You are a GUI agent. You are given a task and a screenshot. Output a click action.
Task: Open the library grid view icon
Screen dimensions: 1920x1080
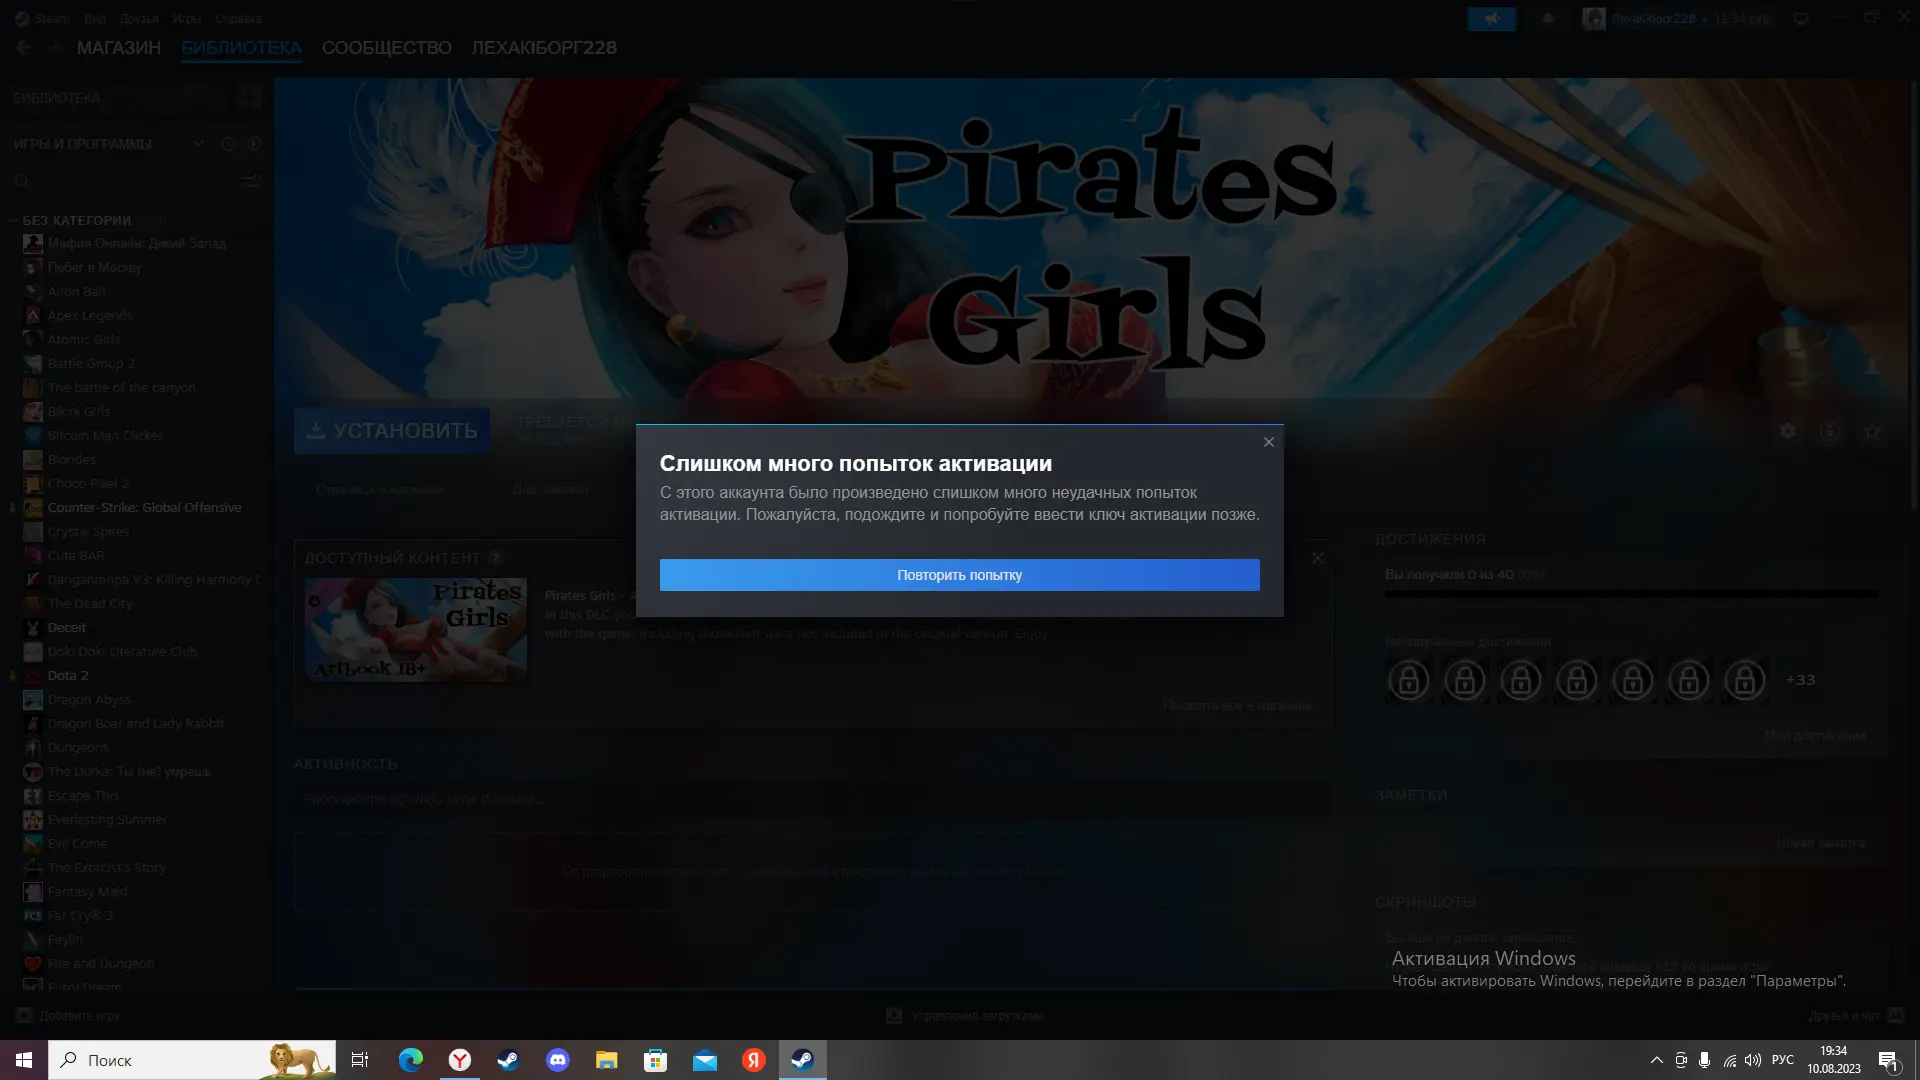tap(250, 98)
